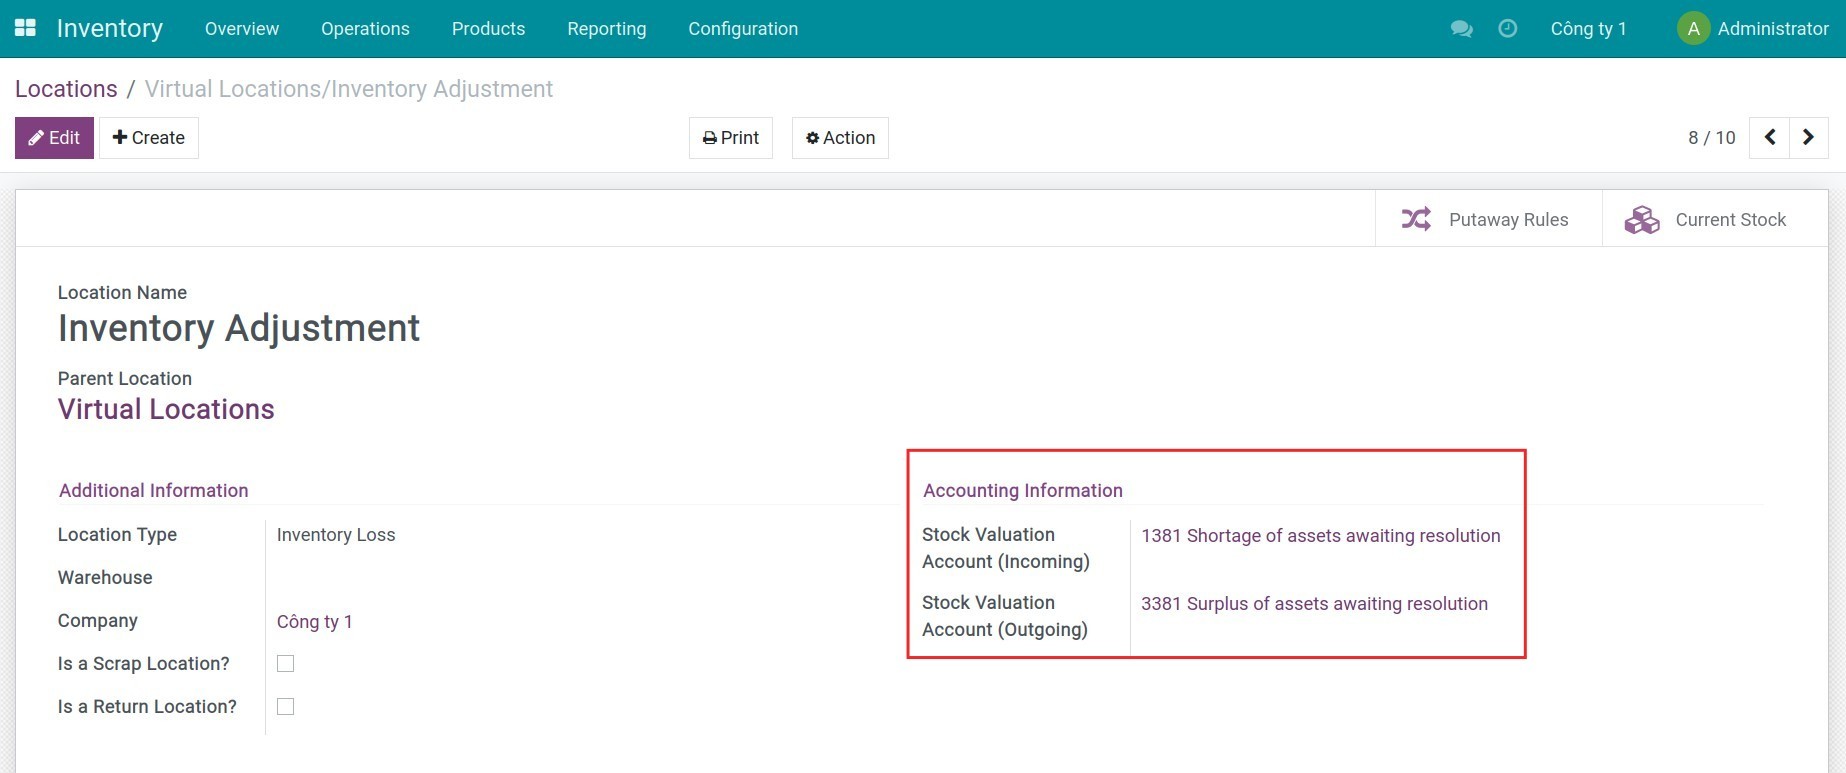Open the Operations menu

(x=365, y=29)
